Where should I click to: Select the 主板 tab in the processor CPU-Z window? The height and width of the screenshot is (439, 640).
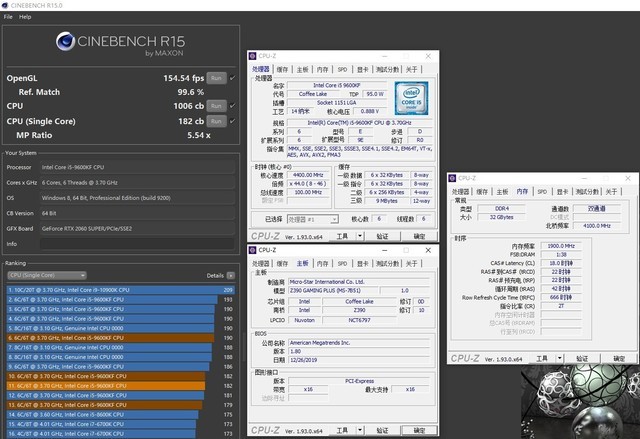302,69
